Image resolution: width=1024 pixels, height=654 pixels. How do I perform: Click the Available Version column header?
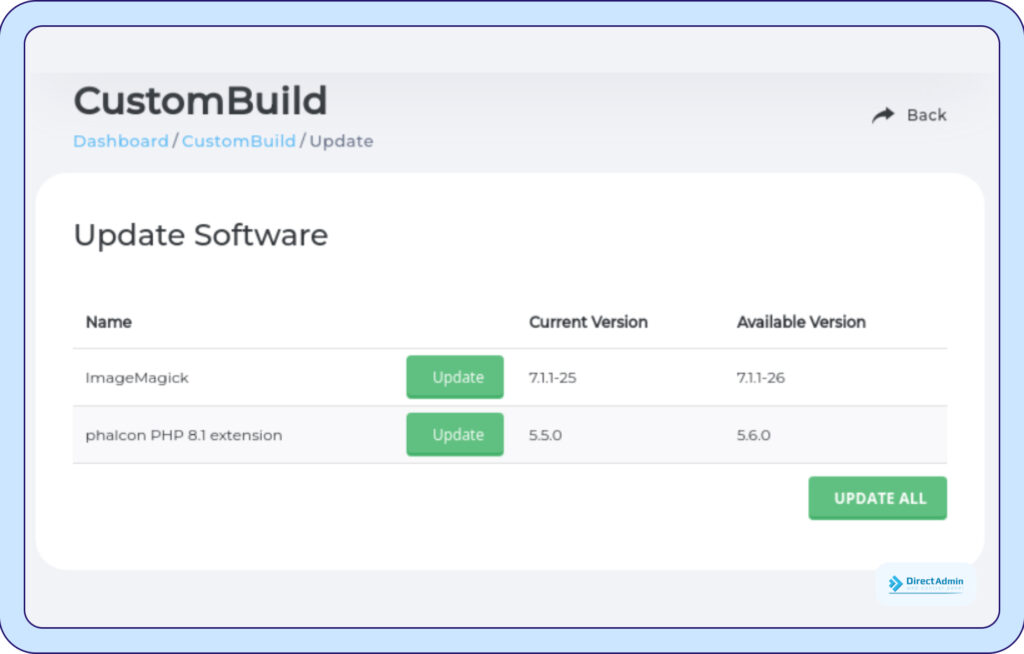[x=801, y=322]
